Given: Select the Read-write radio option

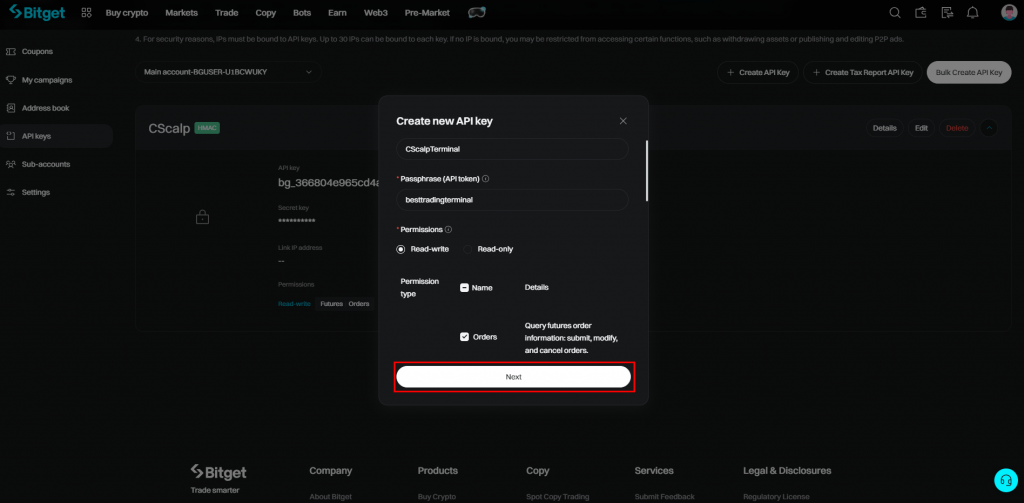Looking at the screenshot, I should [x=402, y=249].
